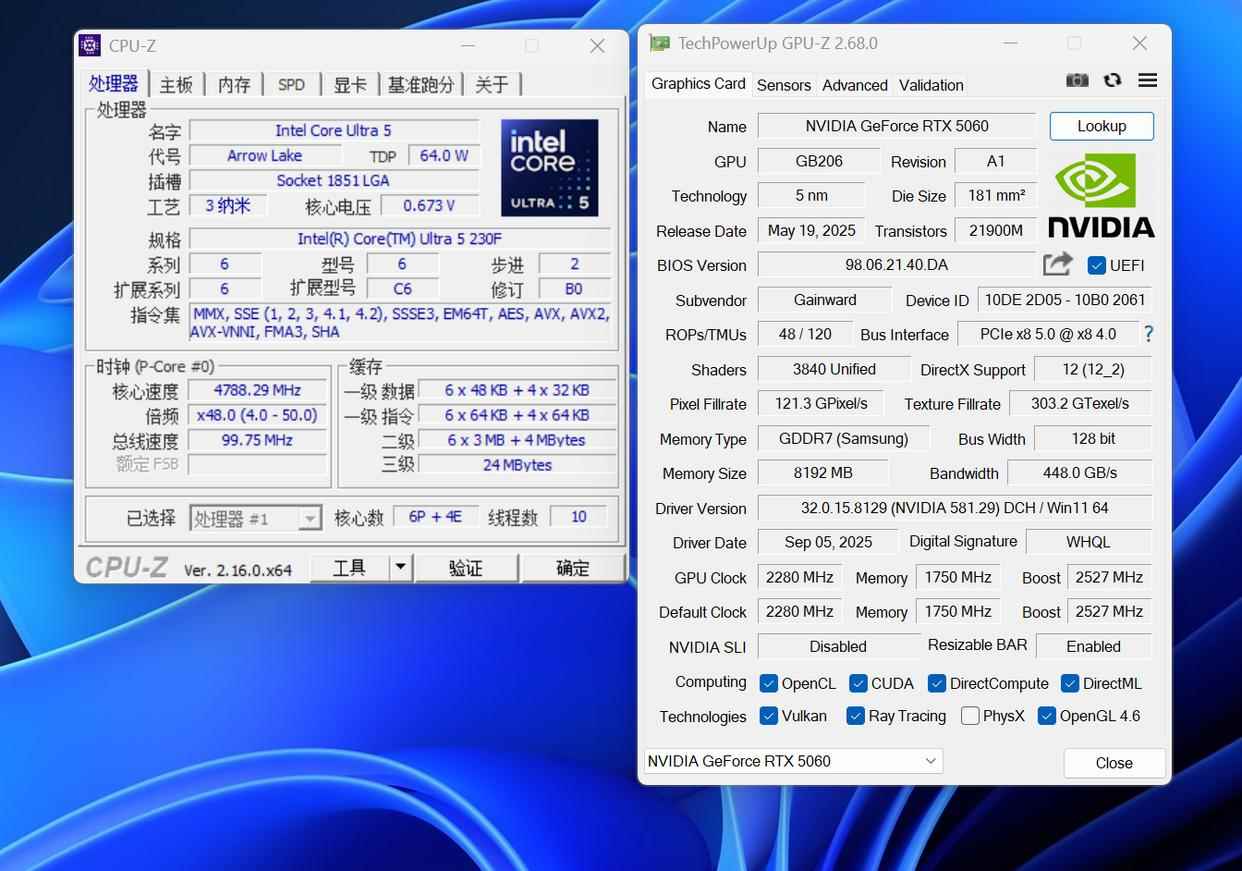
Task: Switch to the Sensors tab in GPU-Z
Action: pyautogui.click(x=784, y=85)
